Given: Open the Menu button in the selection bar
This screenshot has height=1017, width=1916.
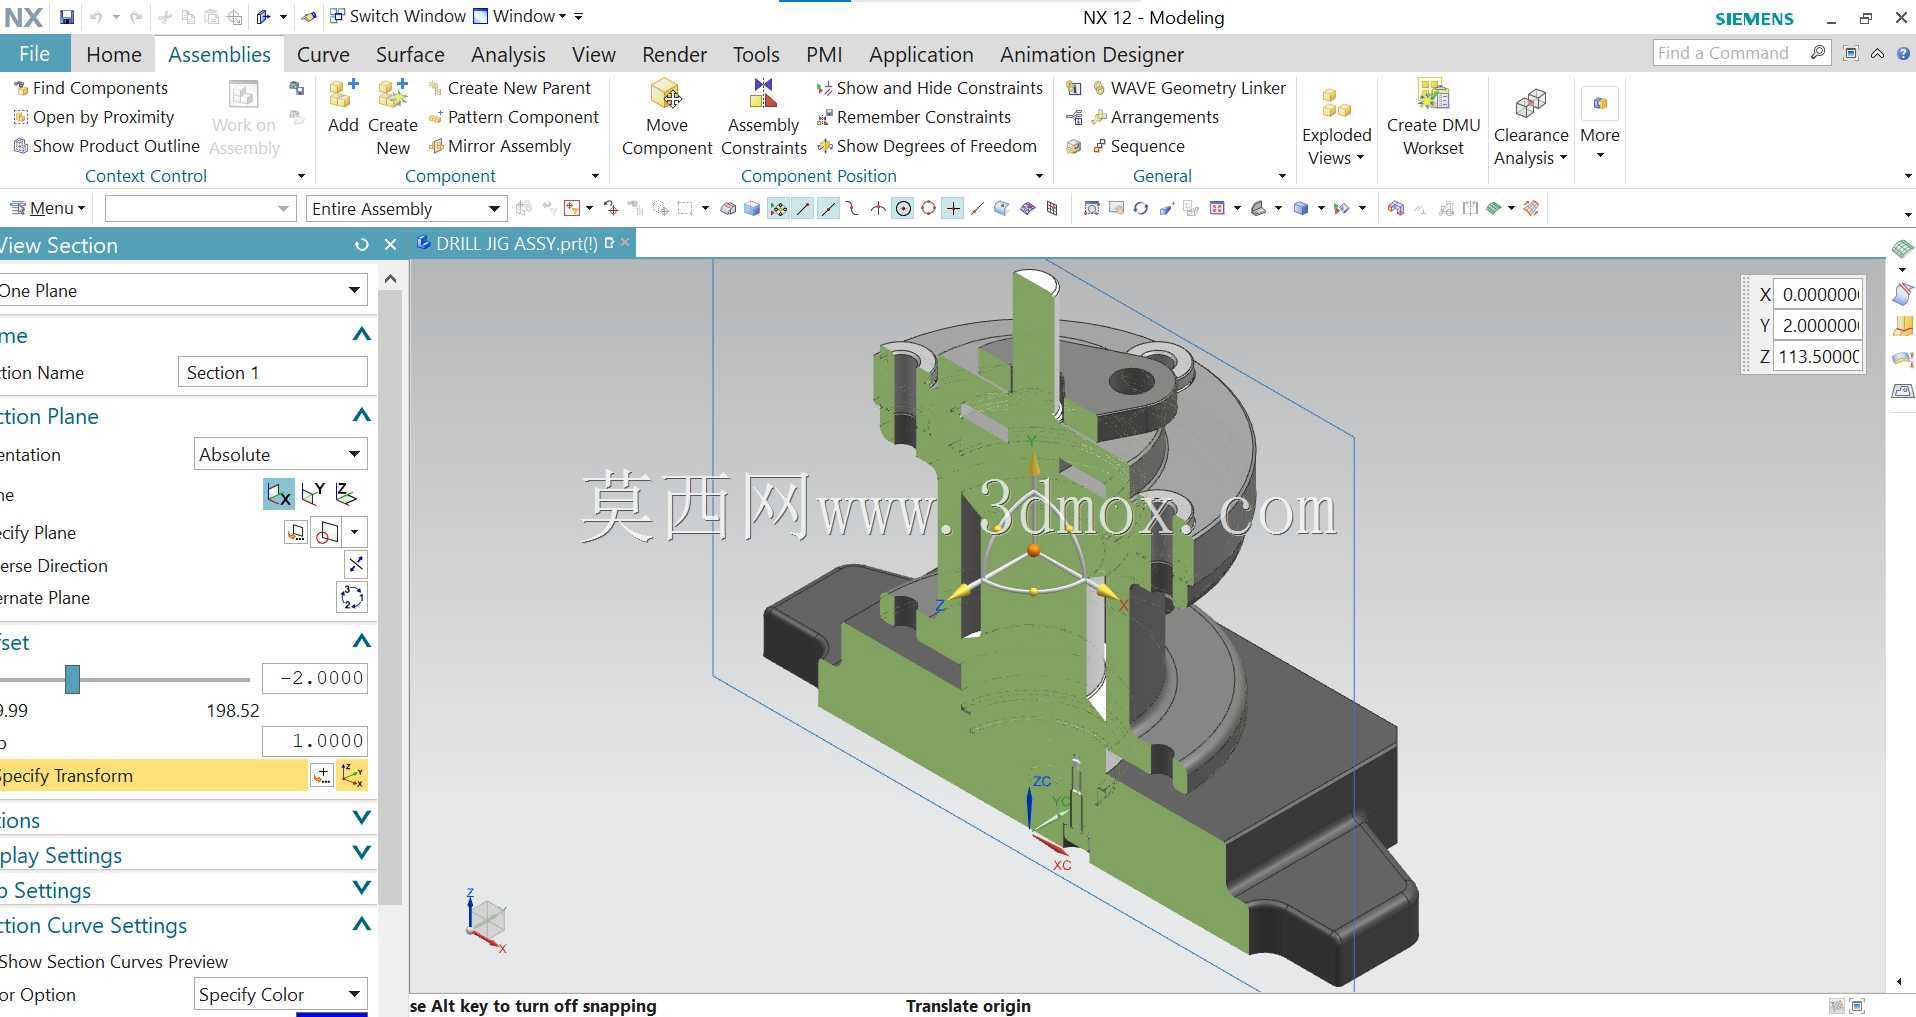Looking at the screenshot, I should tap(48, 208).
